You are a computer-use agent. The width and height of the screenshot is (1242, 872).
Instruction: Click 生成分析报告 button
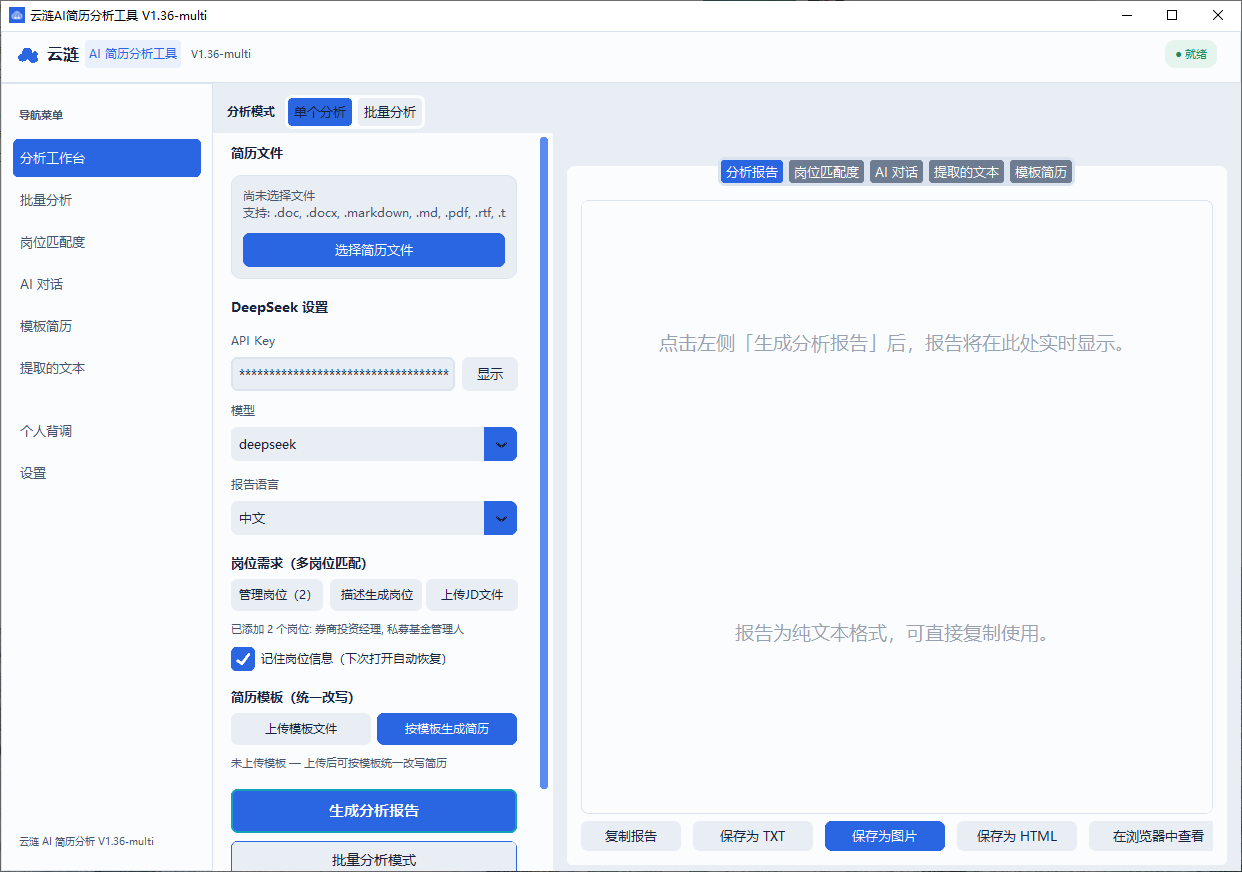pyautogui.click(x=374, y=811)
